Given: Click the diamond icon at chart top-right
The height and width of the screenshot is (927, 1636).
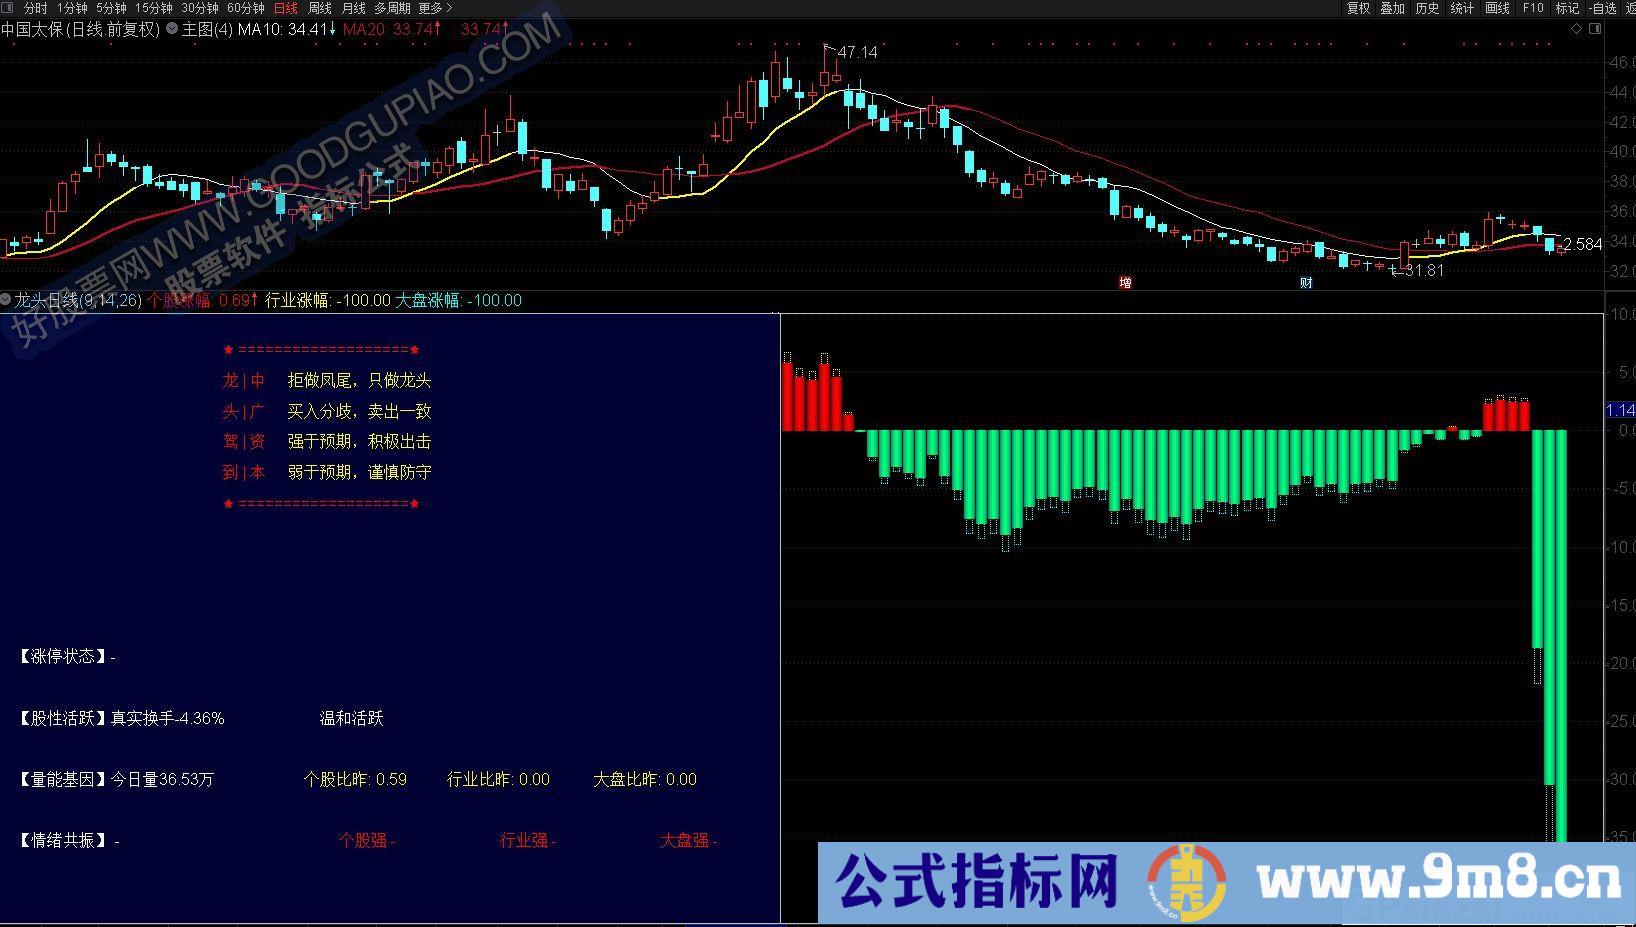Looking at the screenshot, I should [1577, 29].
